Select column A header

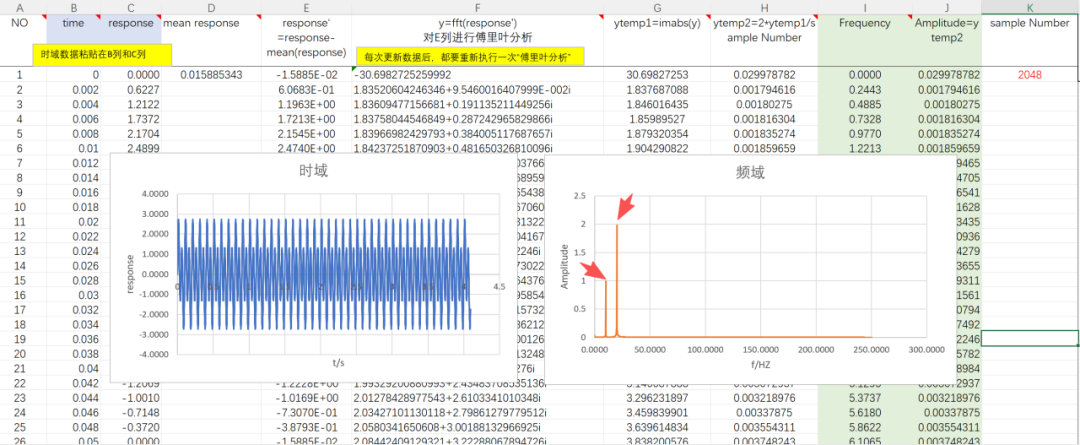(18, 8)
